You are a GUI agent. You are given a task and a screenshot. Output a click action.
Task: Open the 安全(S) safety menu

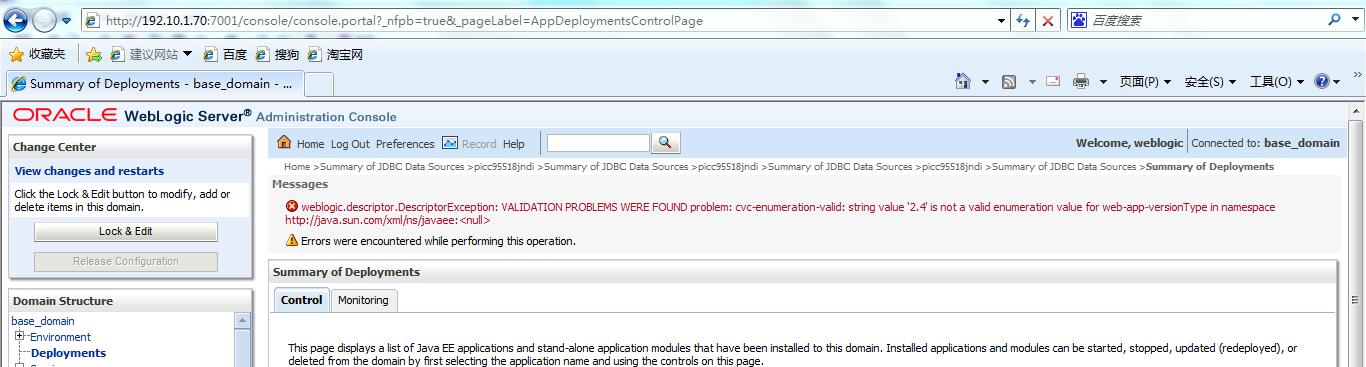point(1210,82)
